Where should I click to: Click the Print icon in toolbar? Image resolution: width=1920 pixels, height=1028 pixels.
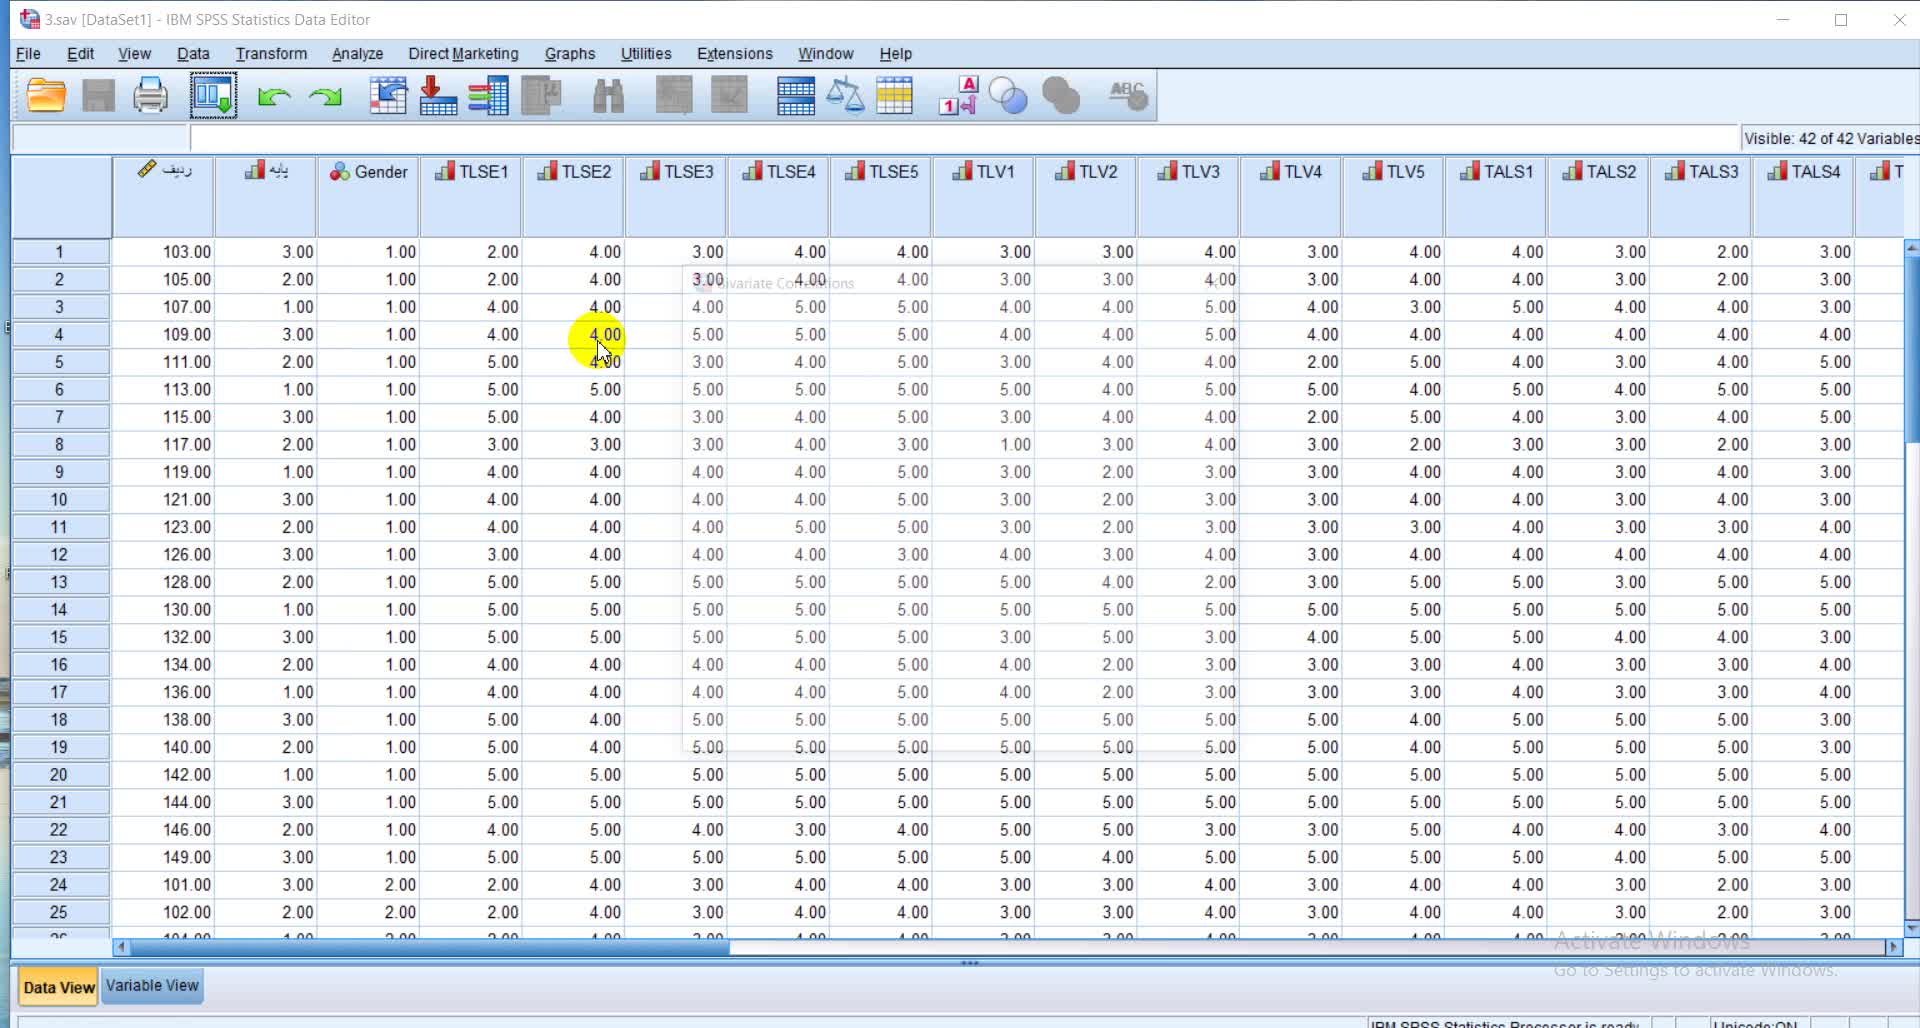tap(150, 96)
